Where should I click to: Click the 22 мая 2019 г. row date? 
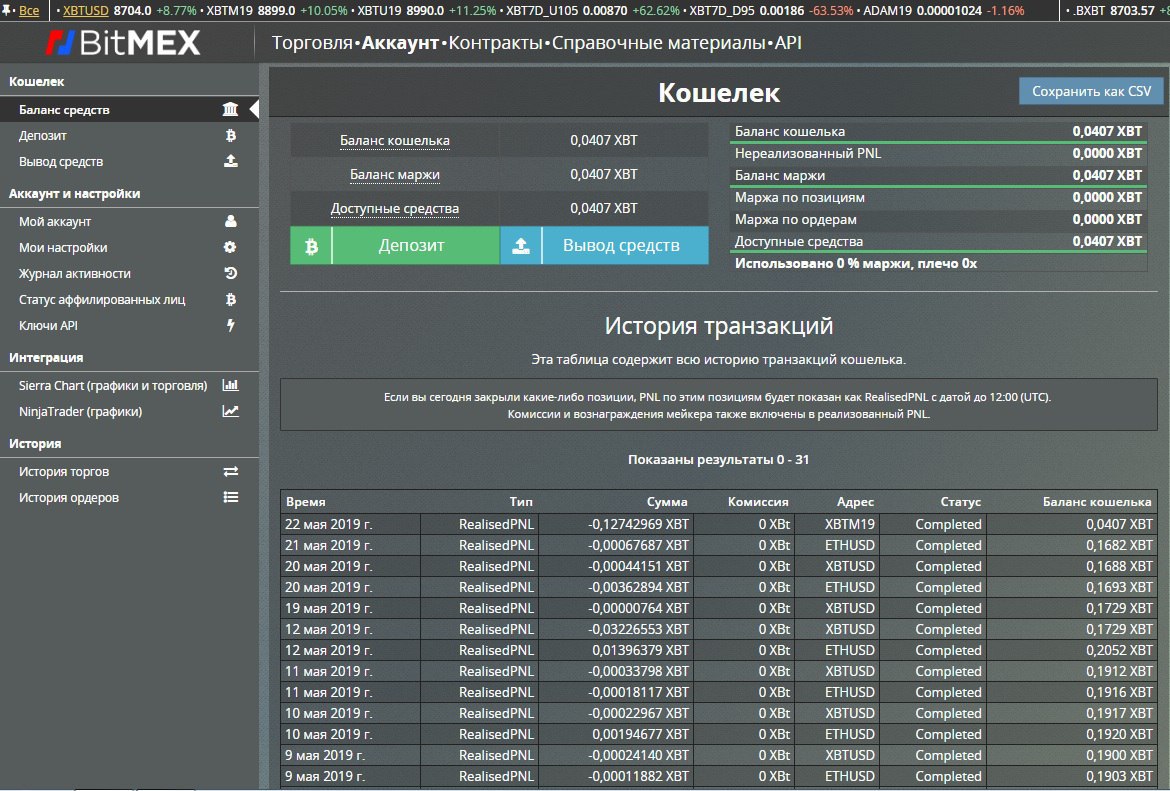coord(328,525)
